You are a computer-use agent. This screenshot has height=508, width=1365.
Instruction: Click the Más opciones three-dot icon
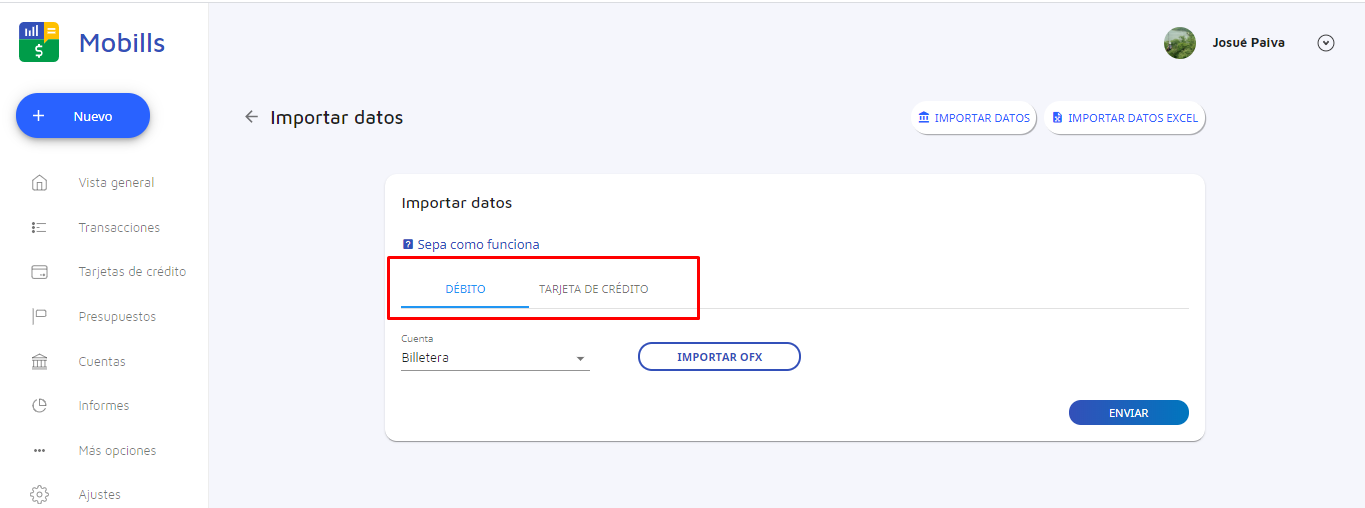click(x=40, y=451)
